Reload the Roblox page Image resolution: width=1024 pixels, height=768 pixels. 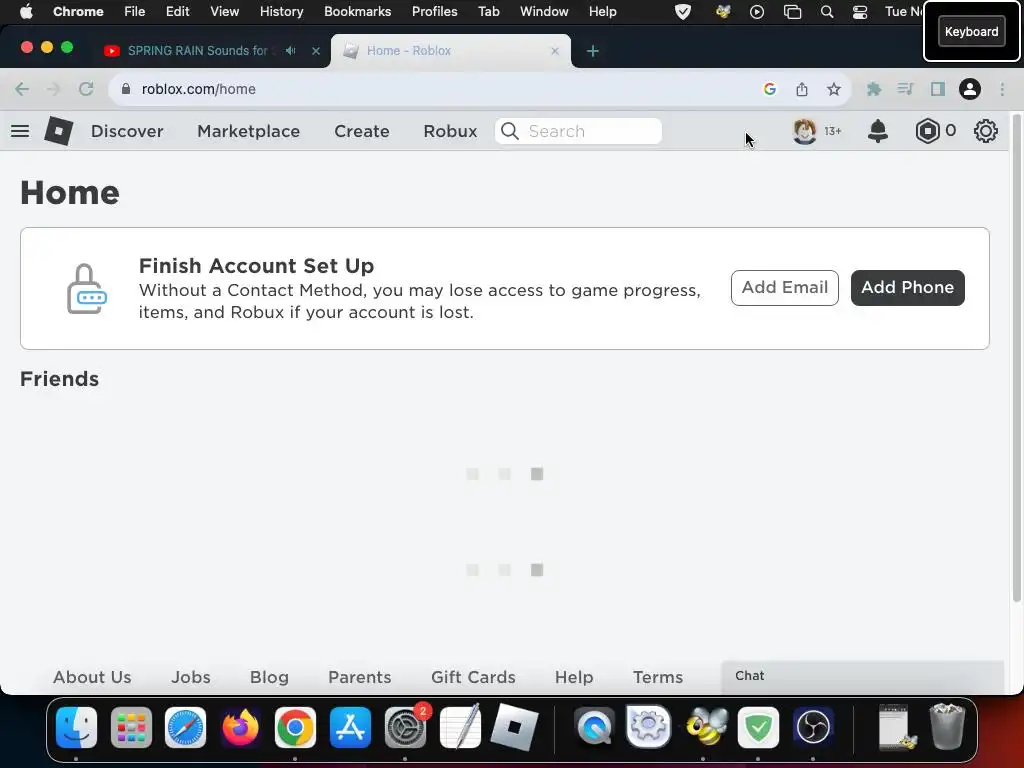tap(86, 89)
